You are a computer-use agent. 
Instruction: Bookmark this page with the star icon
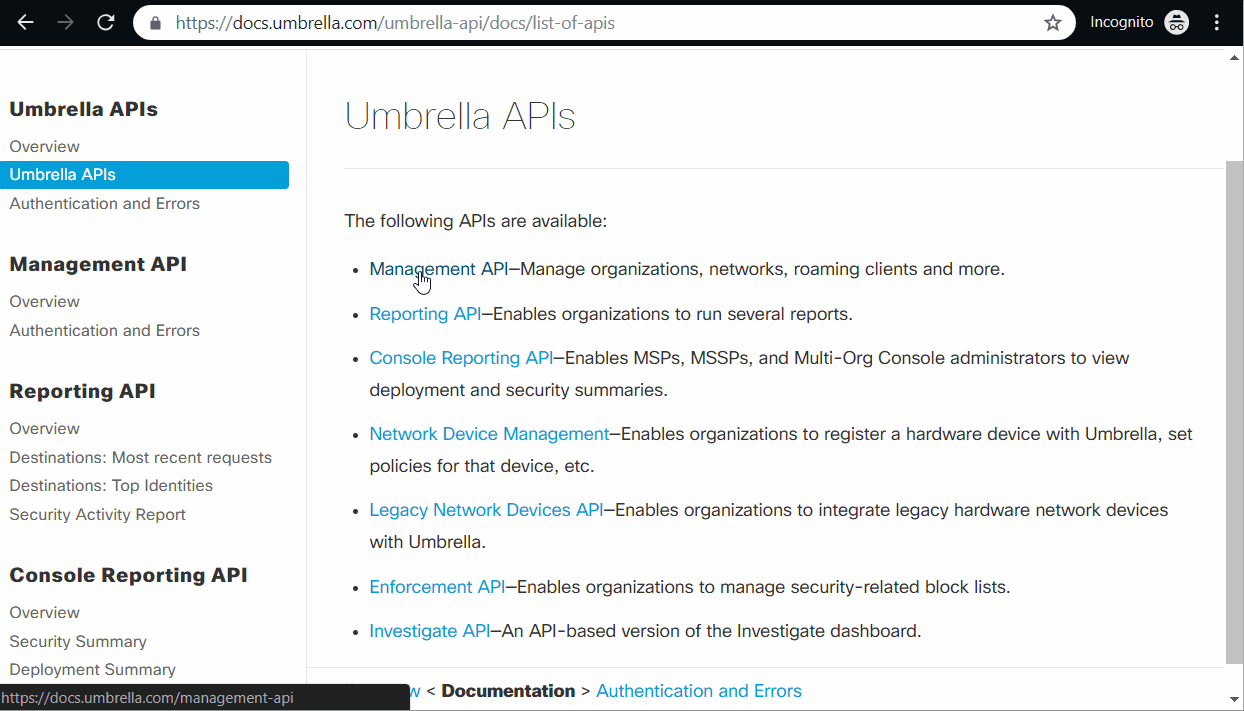pyautogui.click(x=1052, y=22)
